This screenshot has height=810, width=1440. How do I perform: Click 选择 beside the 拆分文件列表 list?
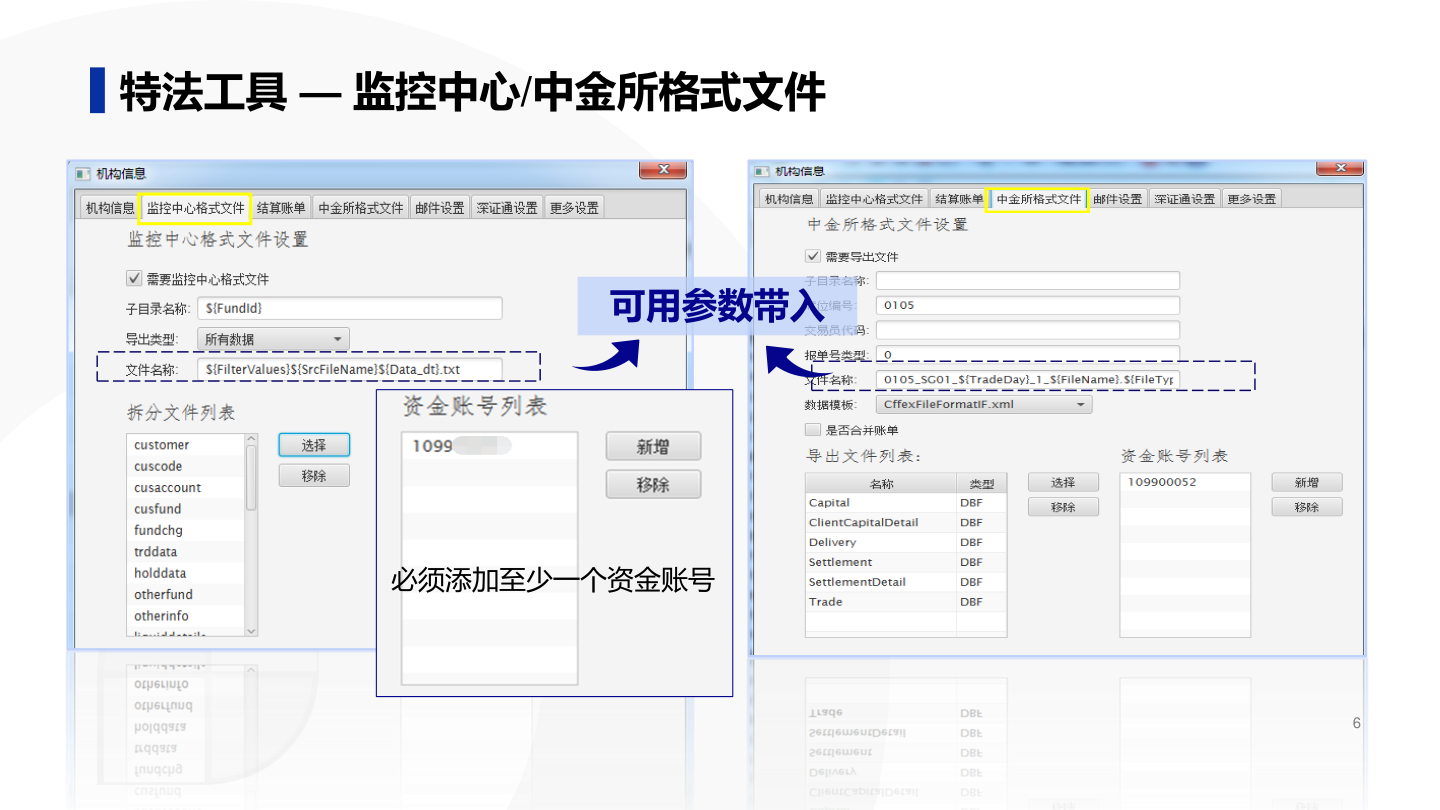click(314, 445)
